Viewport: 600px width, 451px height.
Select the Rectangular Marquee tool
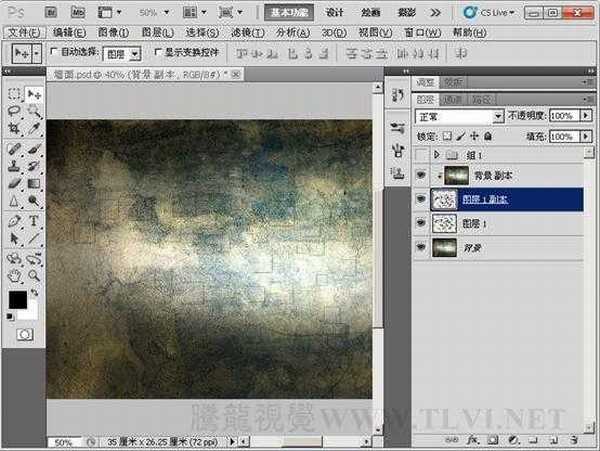coord(14,93)
